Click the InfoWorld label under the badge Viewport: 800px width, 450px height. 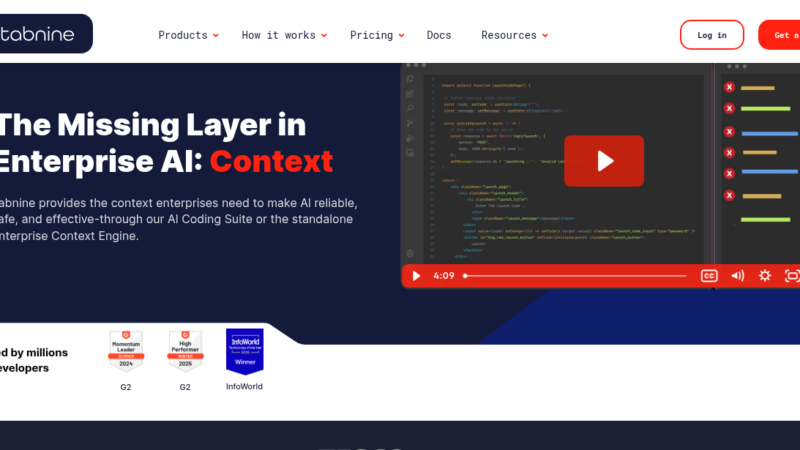244,387
